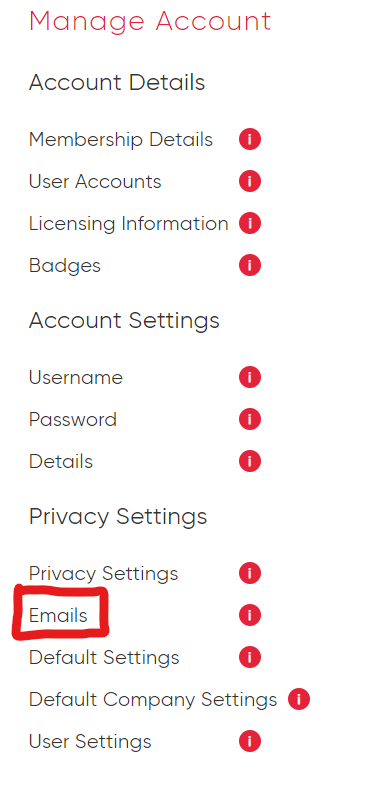Open Membership Details page
The image size is (392, 786).
[121, 139]
